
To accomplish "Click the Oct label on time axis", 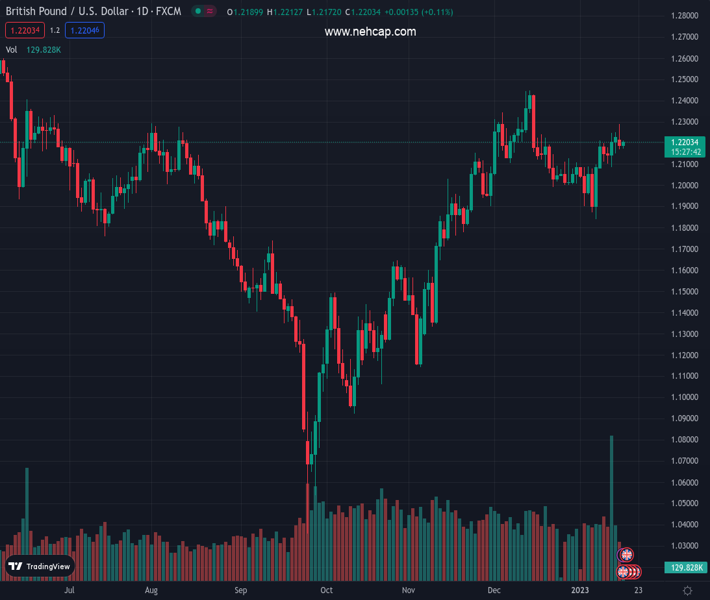I will click(326, 590).
